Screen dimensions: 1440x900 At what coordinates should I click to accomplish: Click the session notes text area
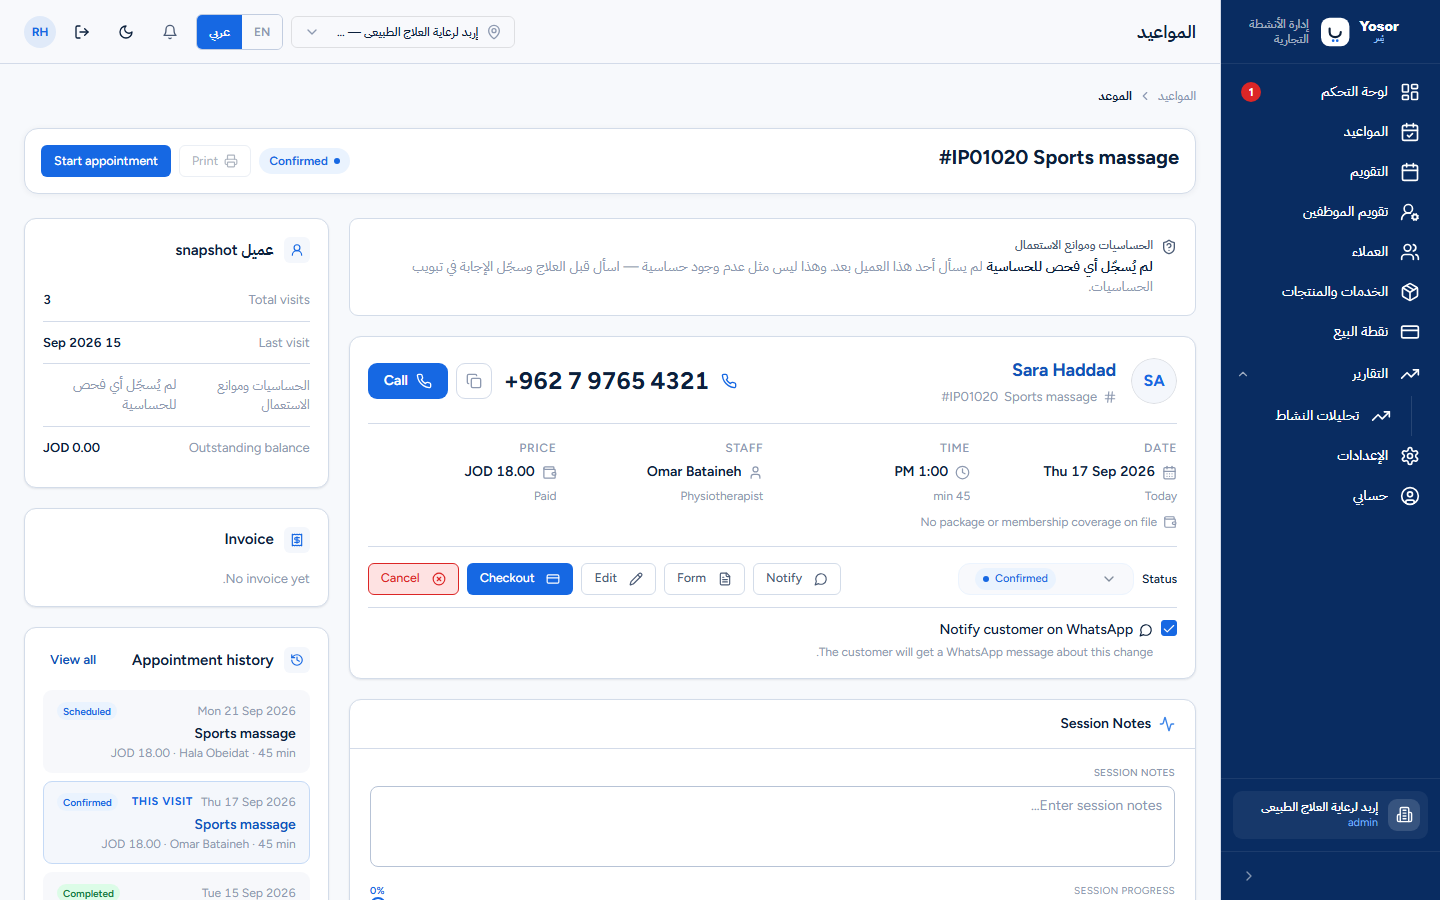coord(772,826)
